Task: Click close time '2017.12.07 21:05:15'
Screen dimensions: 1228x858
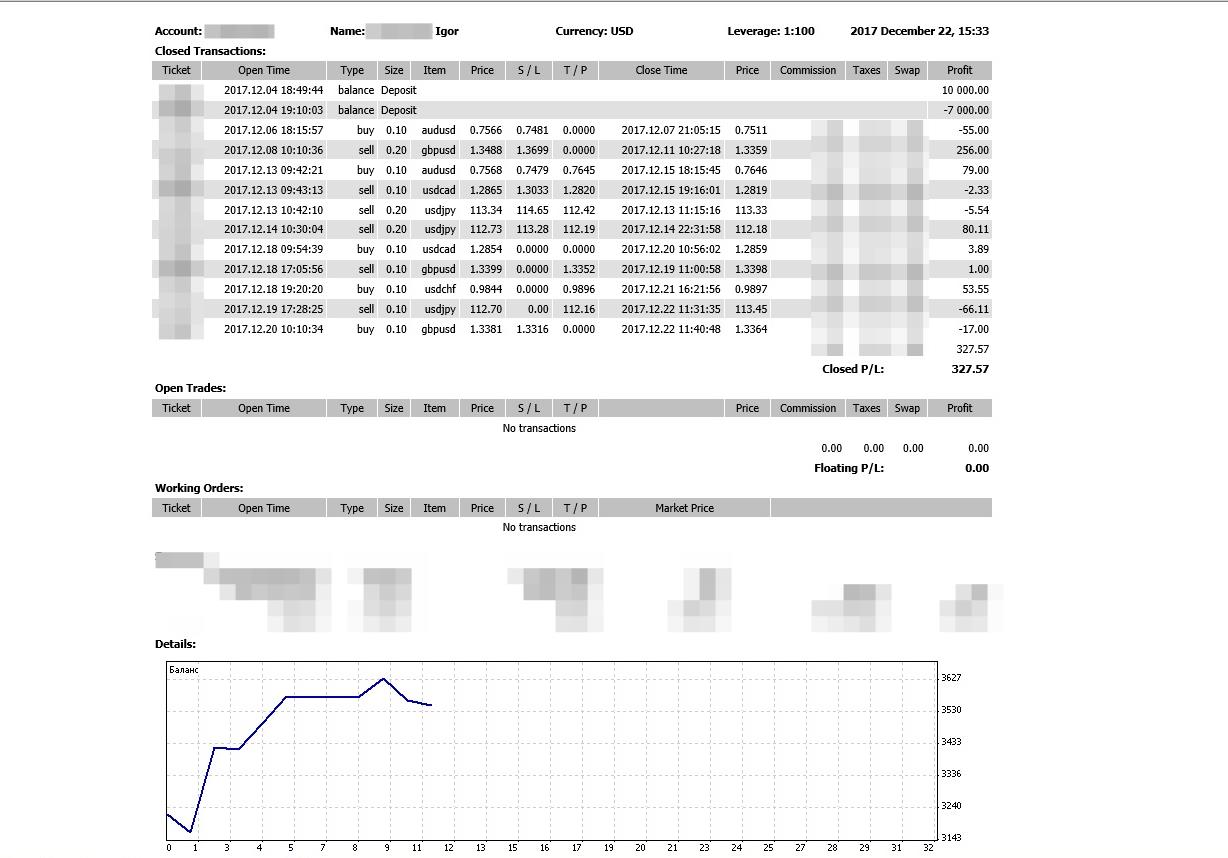Action: 670,130
